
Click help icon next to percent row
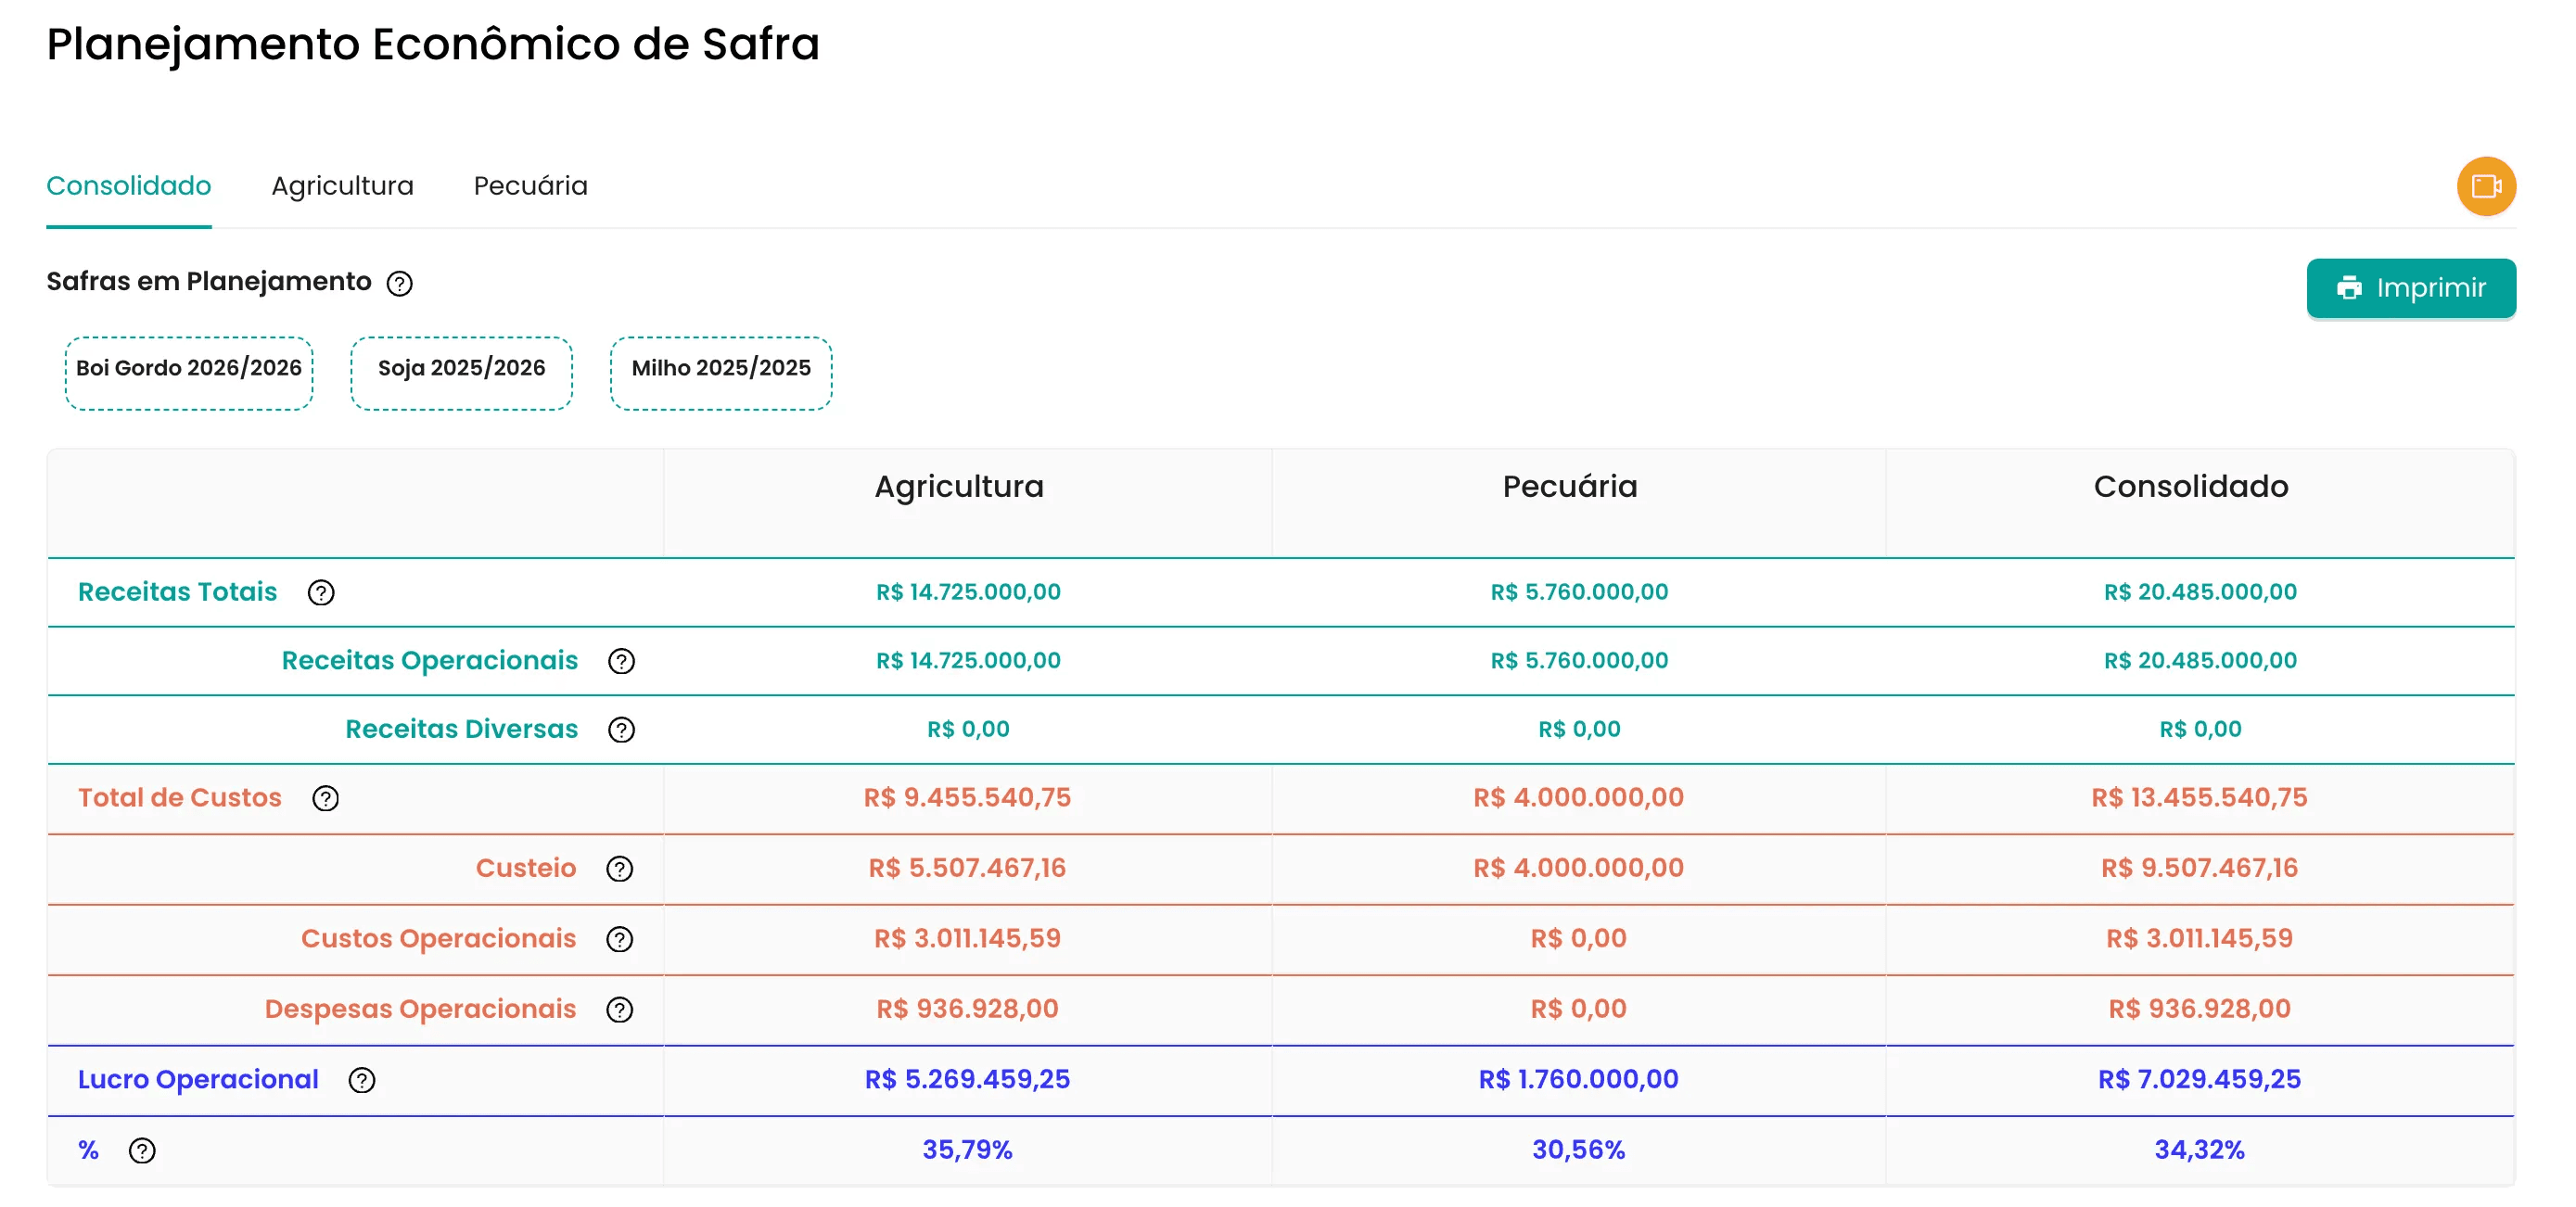[x=142, y=1151]
